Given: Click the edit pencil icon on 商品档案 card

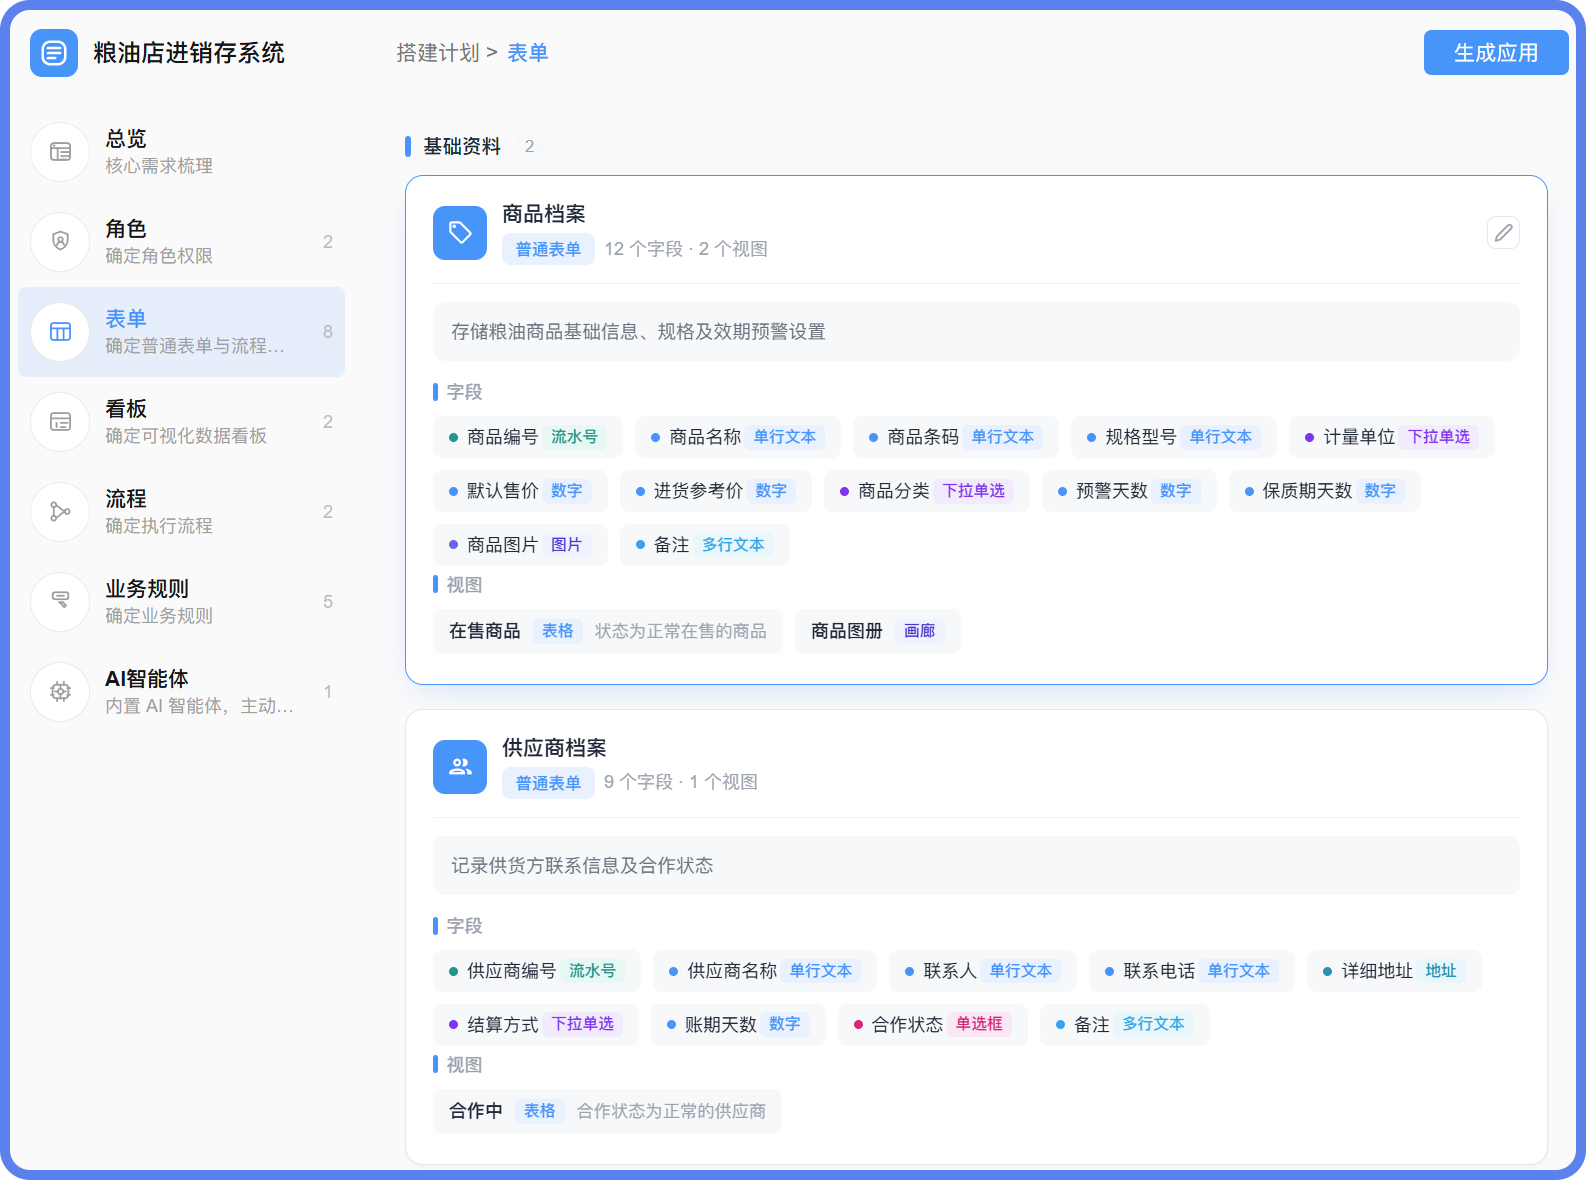Looking at the screenshot, I should pyautogui.click(x=1503, y=233).
